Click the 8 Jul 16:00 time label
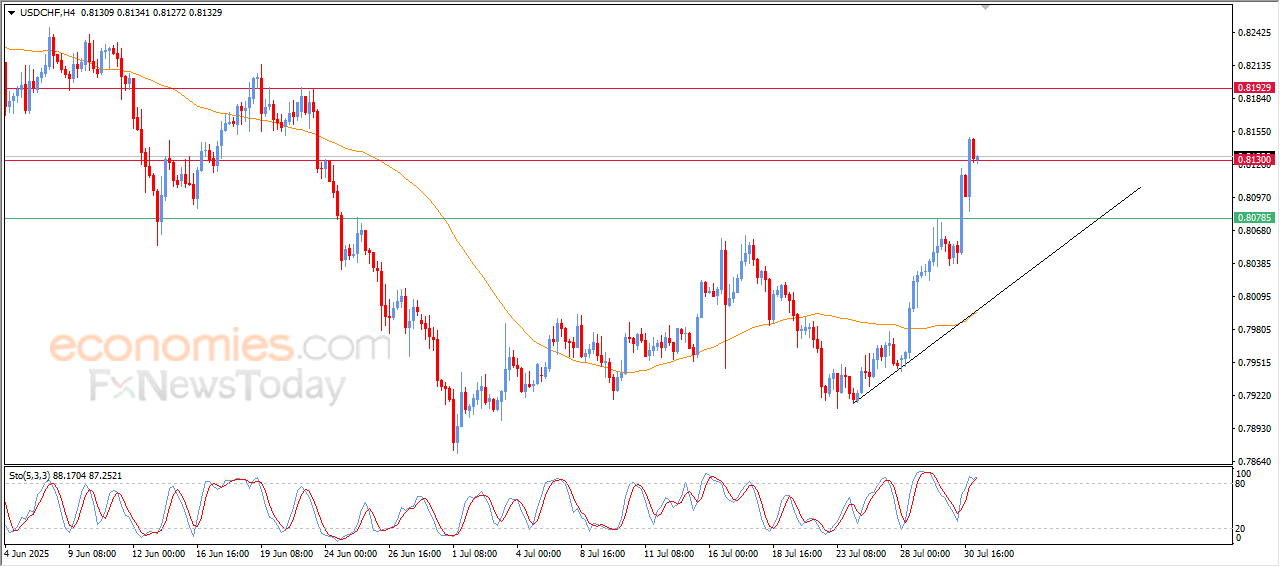 (604, 552)
